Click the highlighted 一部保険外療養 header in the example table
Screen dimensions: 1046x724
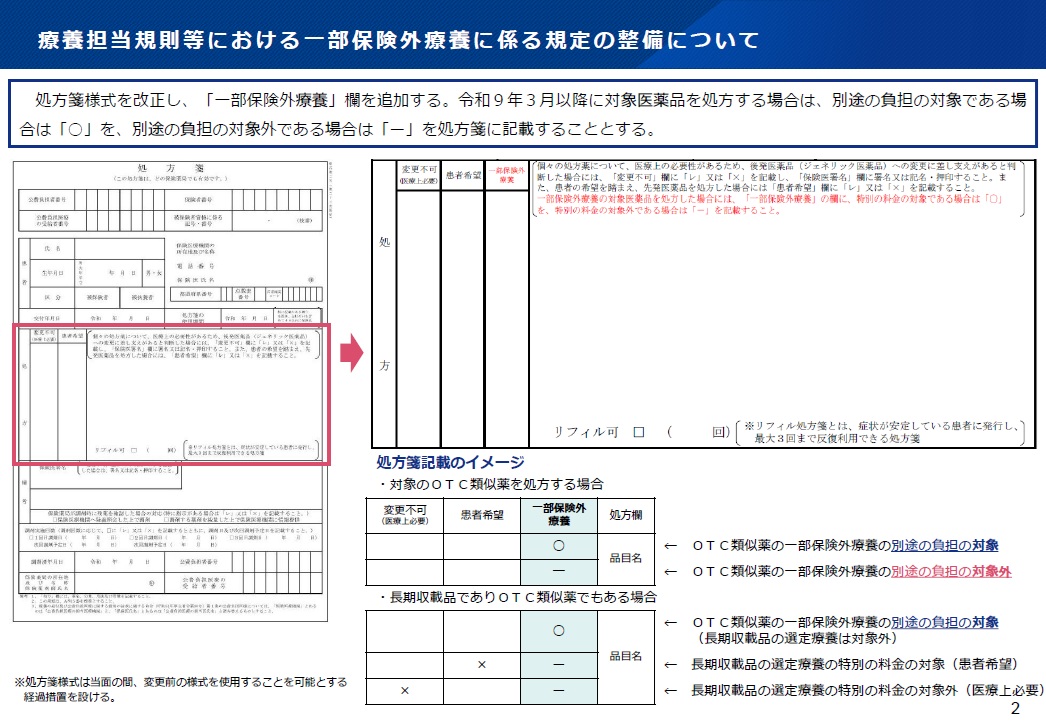pos(558,514)
